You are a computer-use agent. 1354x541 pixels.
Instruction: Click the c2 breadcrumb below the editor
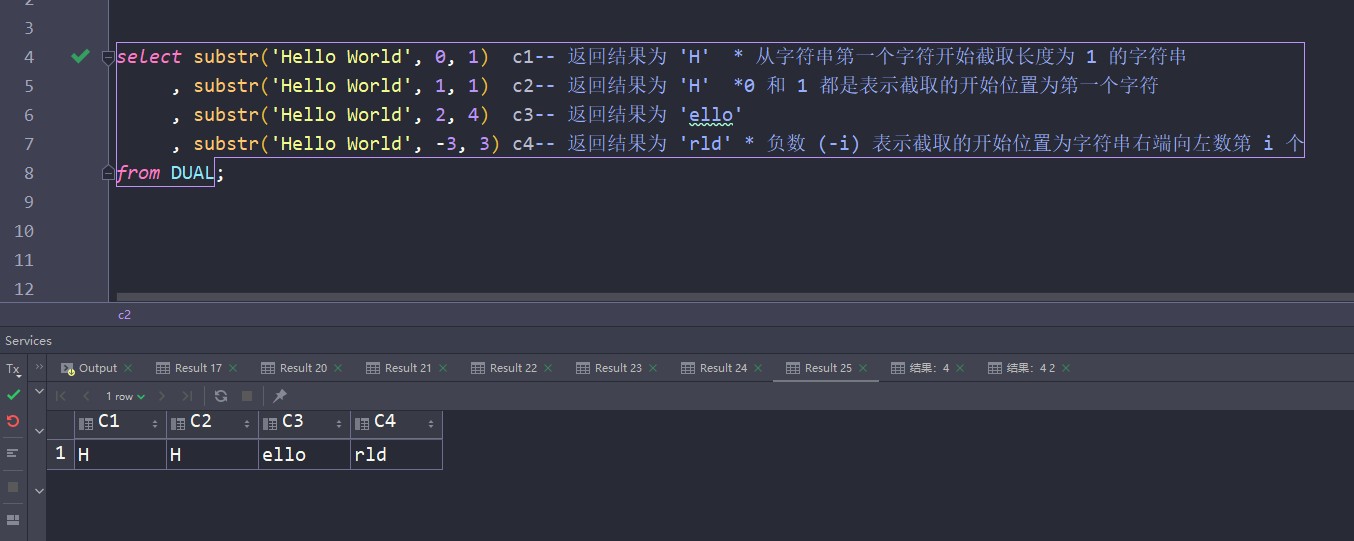[124, 315]
